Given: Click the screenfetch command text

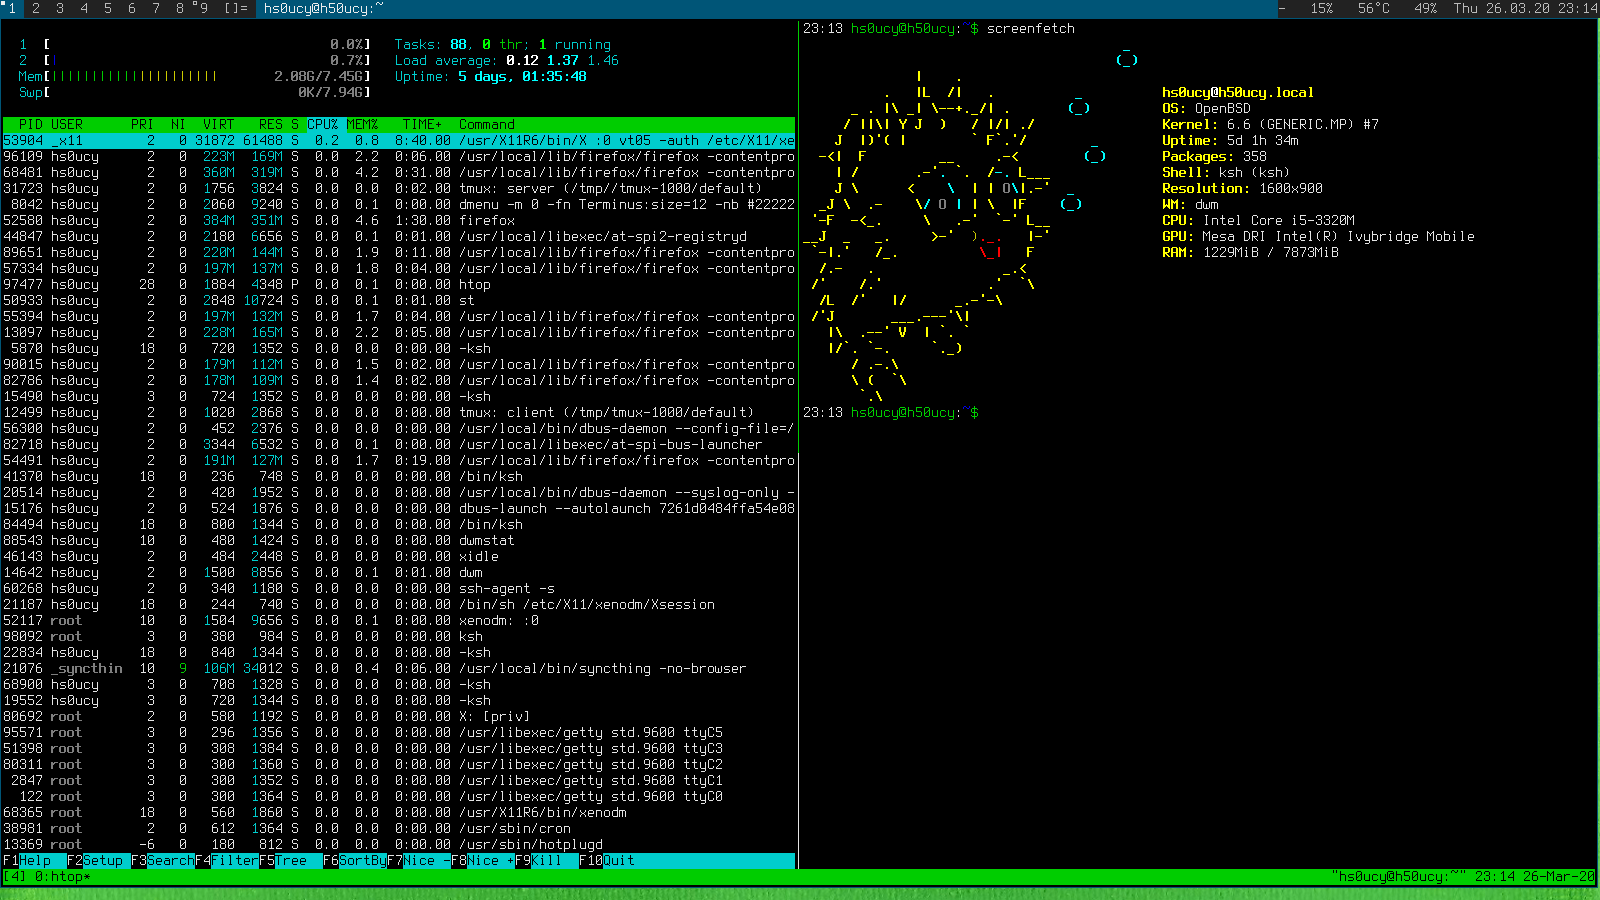Looking at the screenshot, I should pyautogui.click(x=1031, y=28).
